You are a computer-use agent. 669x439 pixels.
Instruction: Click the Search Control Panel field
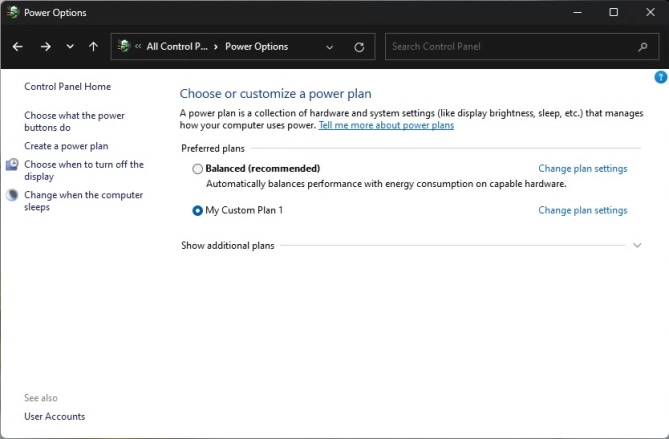[510, 47]
